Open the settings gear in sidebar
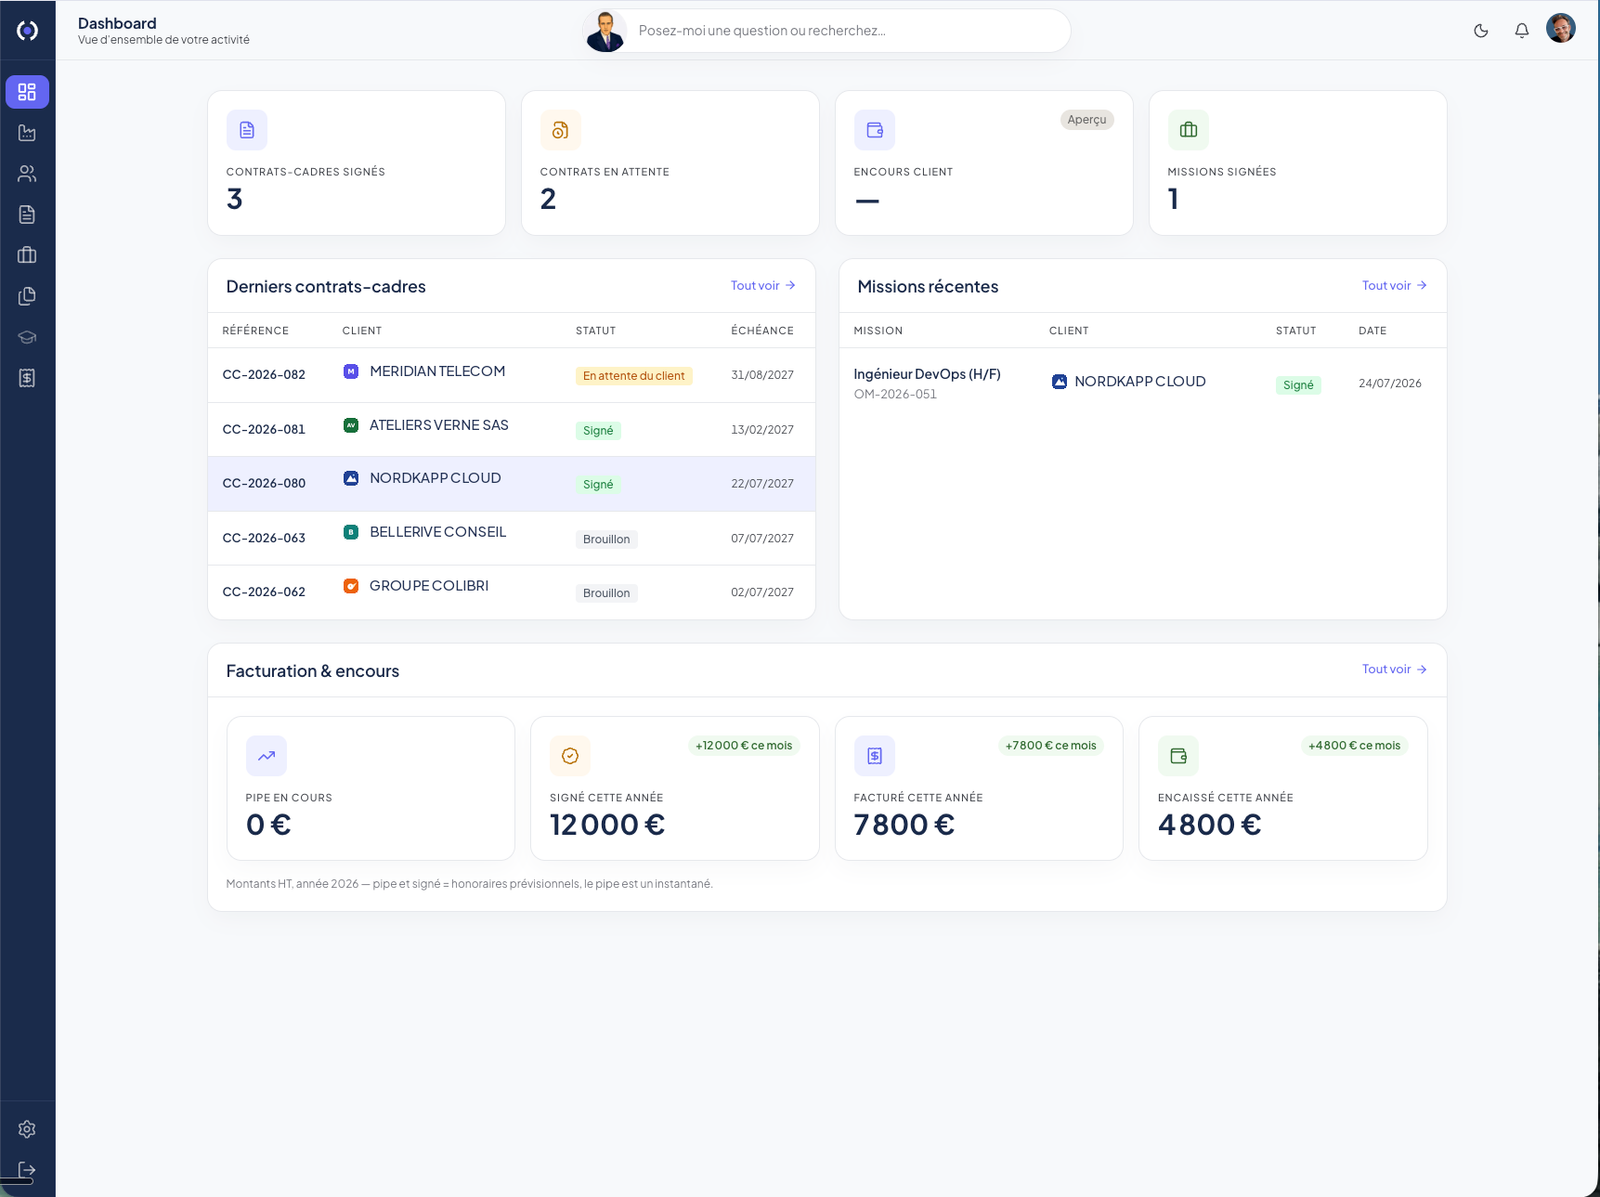Viewport: 1600px width, 1197px height. click(x=27, y=1129)
